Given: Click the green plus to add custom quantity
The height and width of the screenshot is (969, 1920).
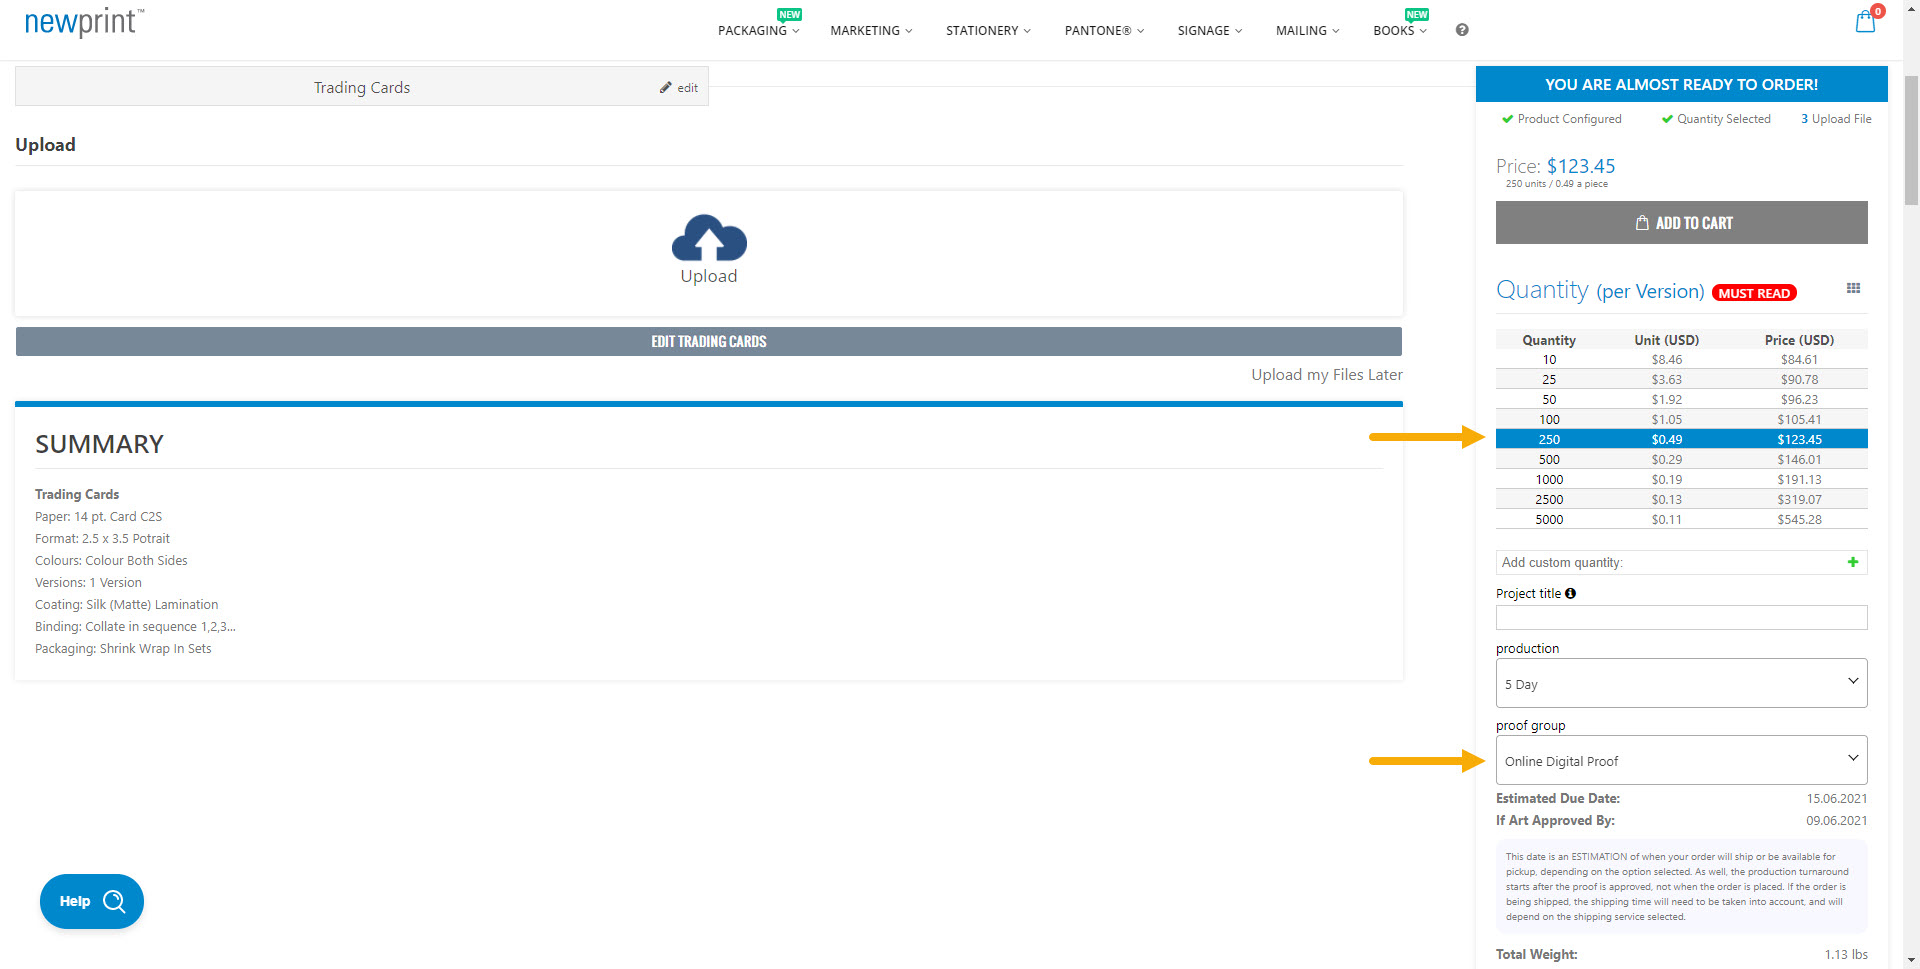Looking at the screenshot, I should pos(1853,562).
